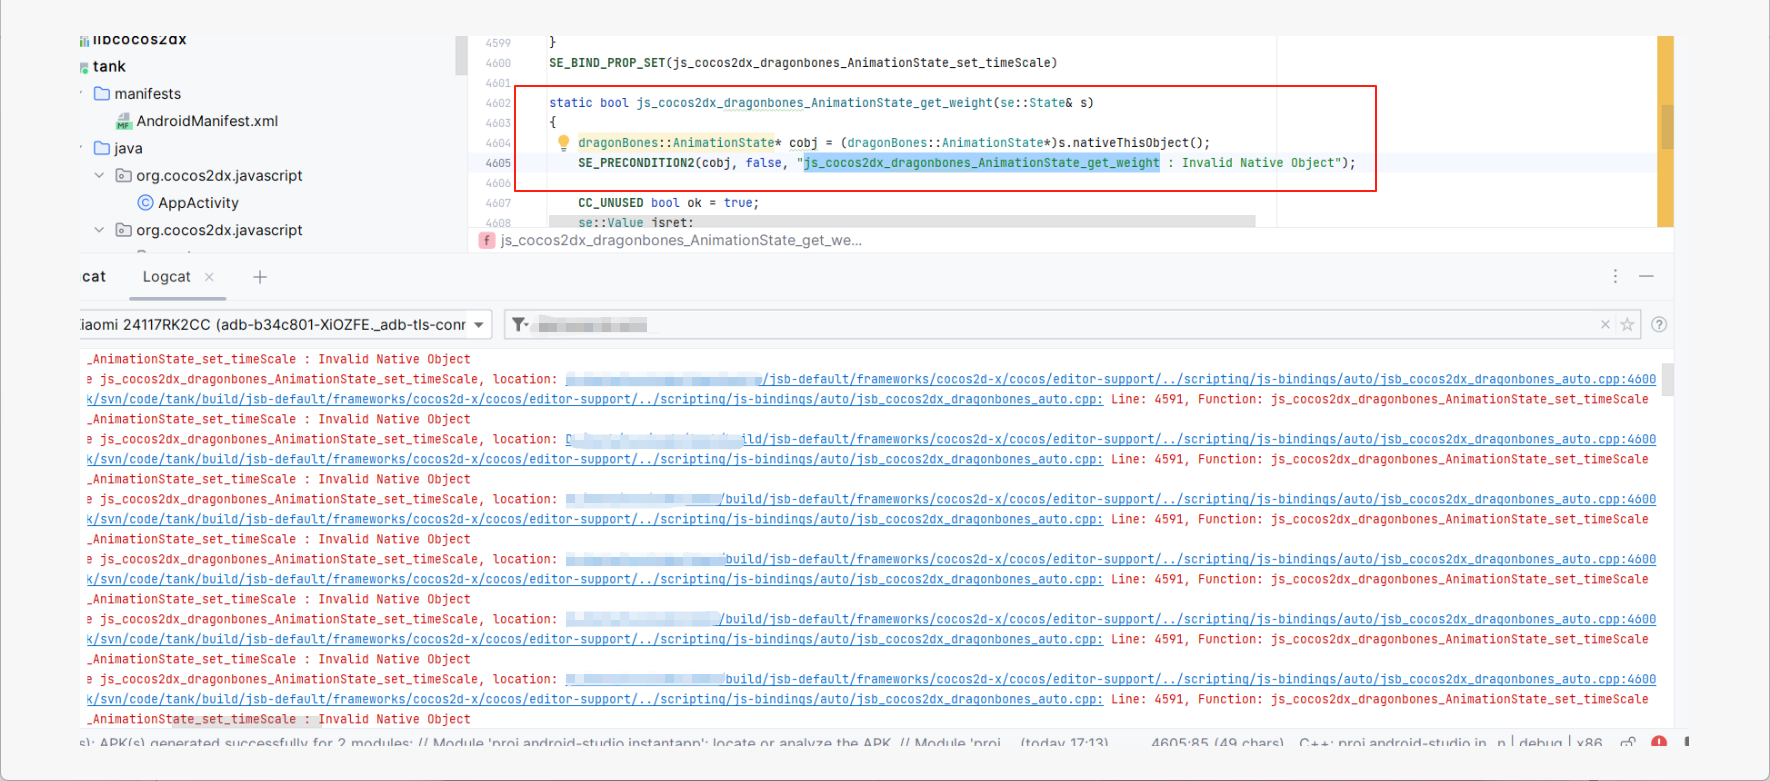Screen dimensions: 1770x781
Task: Click into the Logcat filter input field
Action: (x=1072, y=325)
